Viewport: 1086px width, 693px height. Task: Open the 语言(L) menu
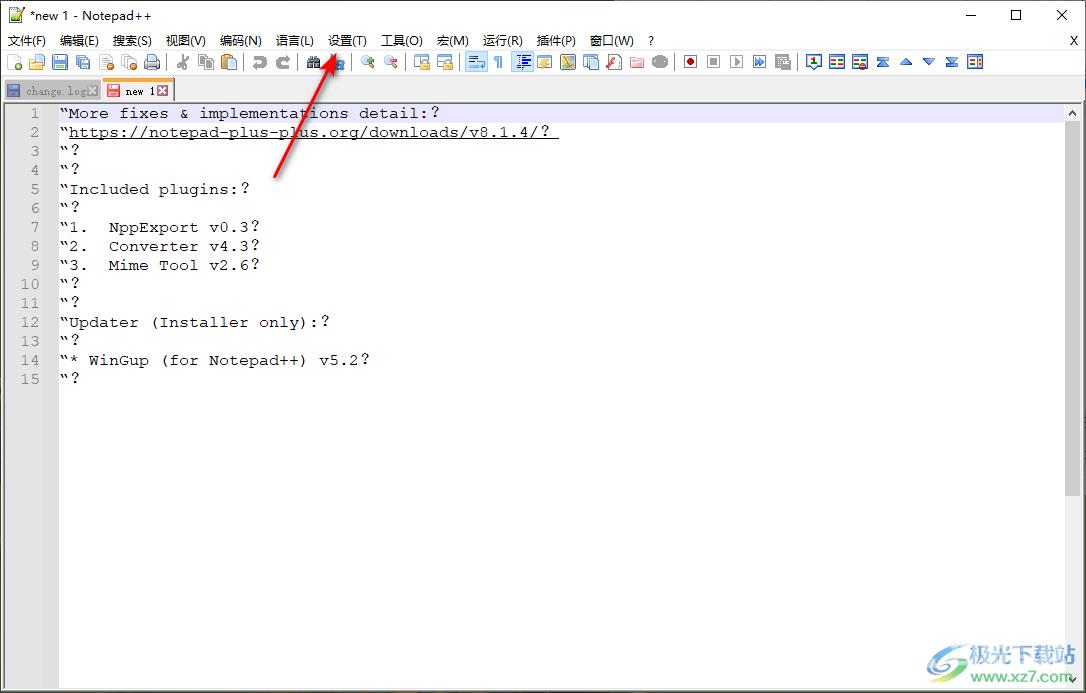pyautogui.click(x=294, y=41)
